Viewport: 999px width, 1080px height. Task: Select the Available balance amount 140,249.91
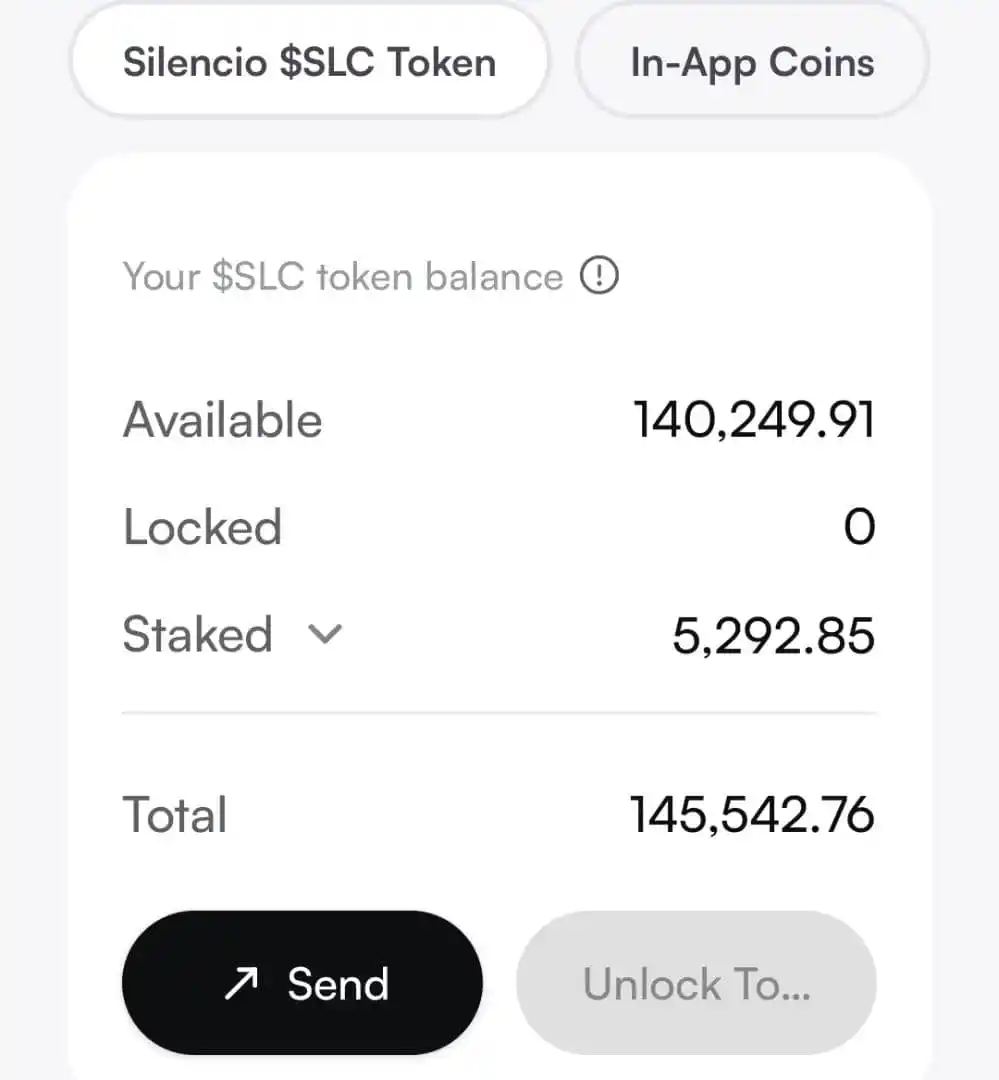point(754,419)
